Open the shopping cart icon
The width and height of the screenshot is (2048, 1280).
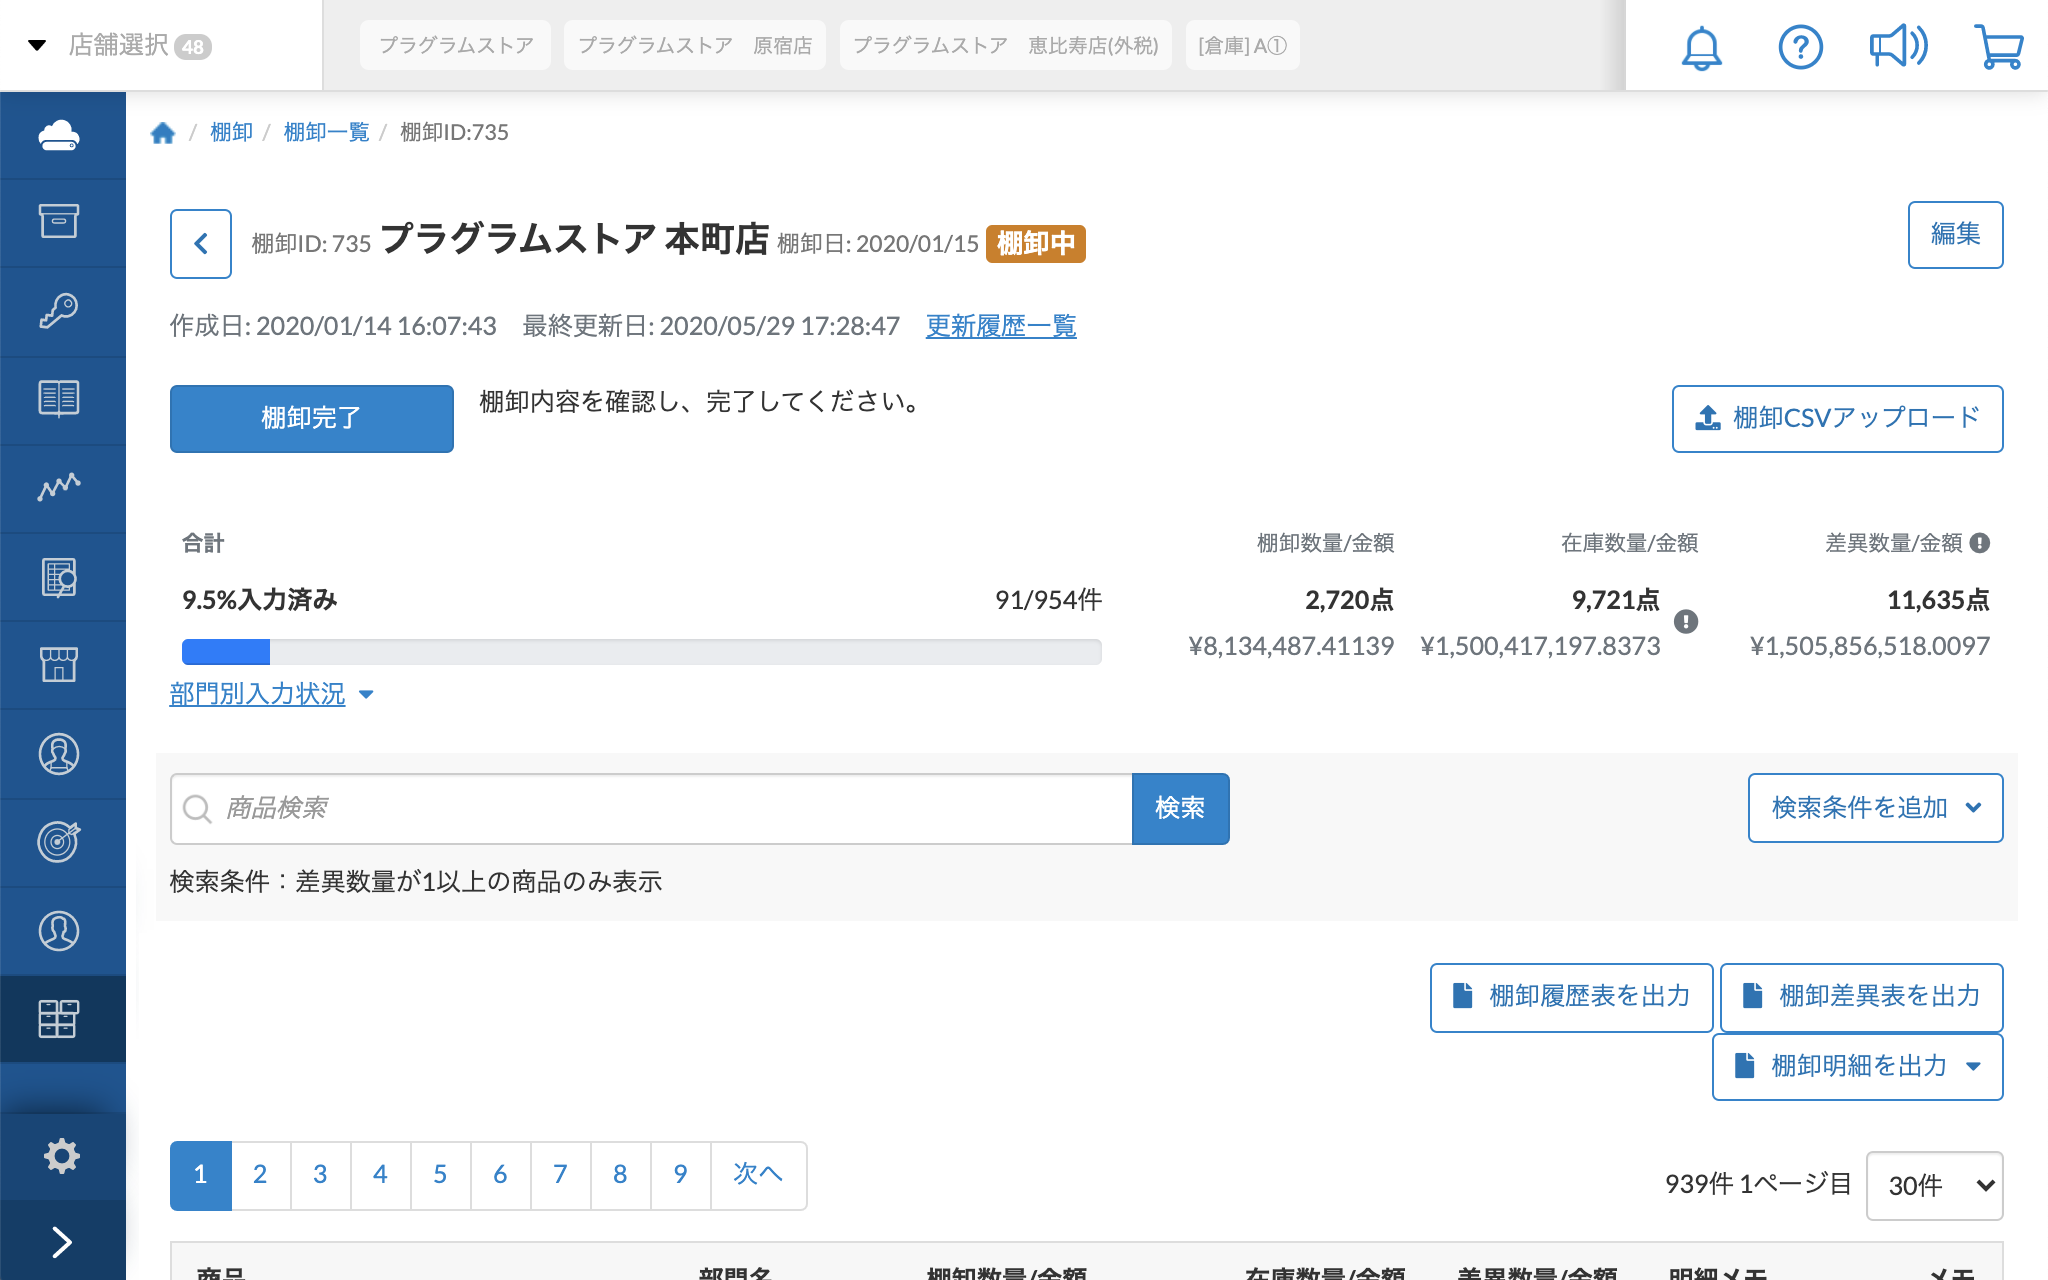click(1998, 47)
